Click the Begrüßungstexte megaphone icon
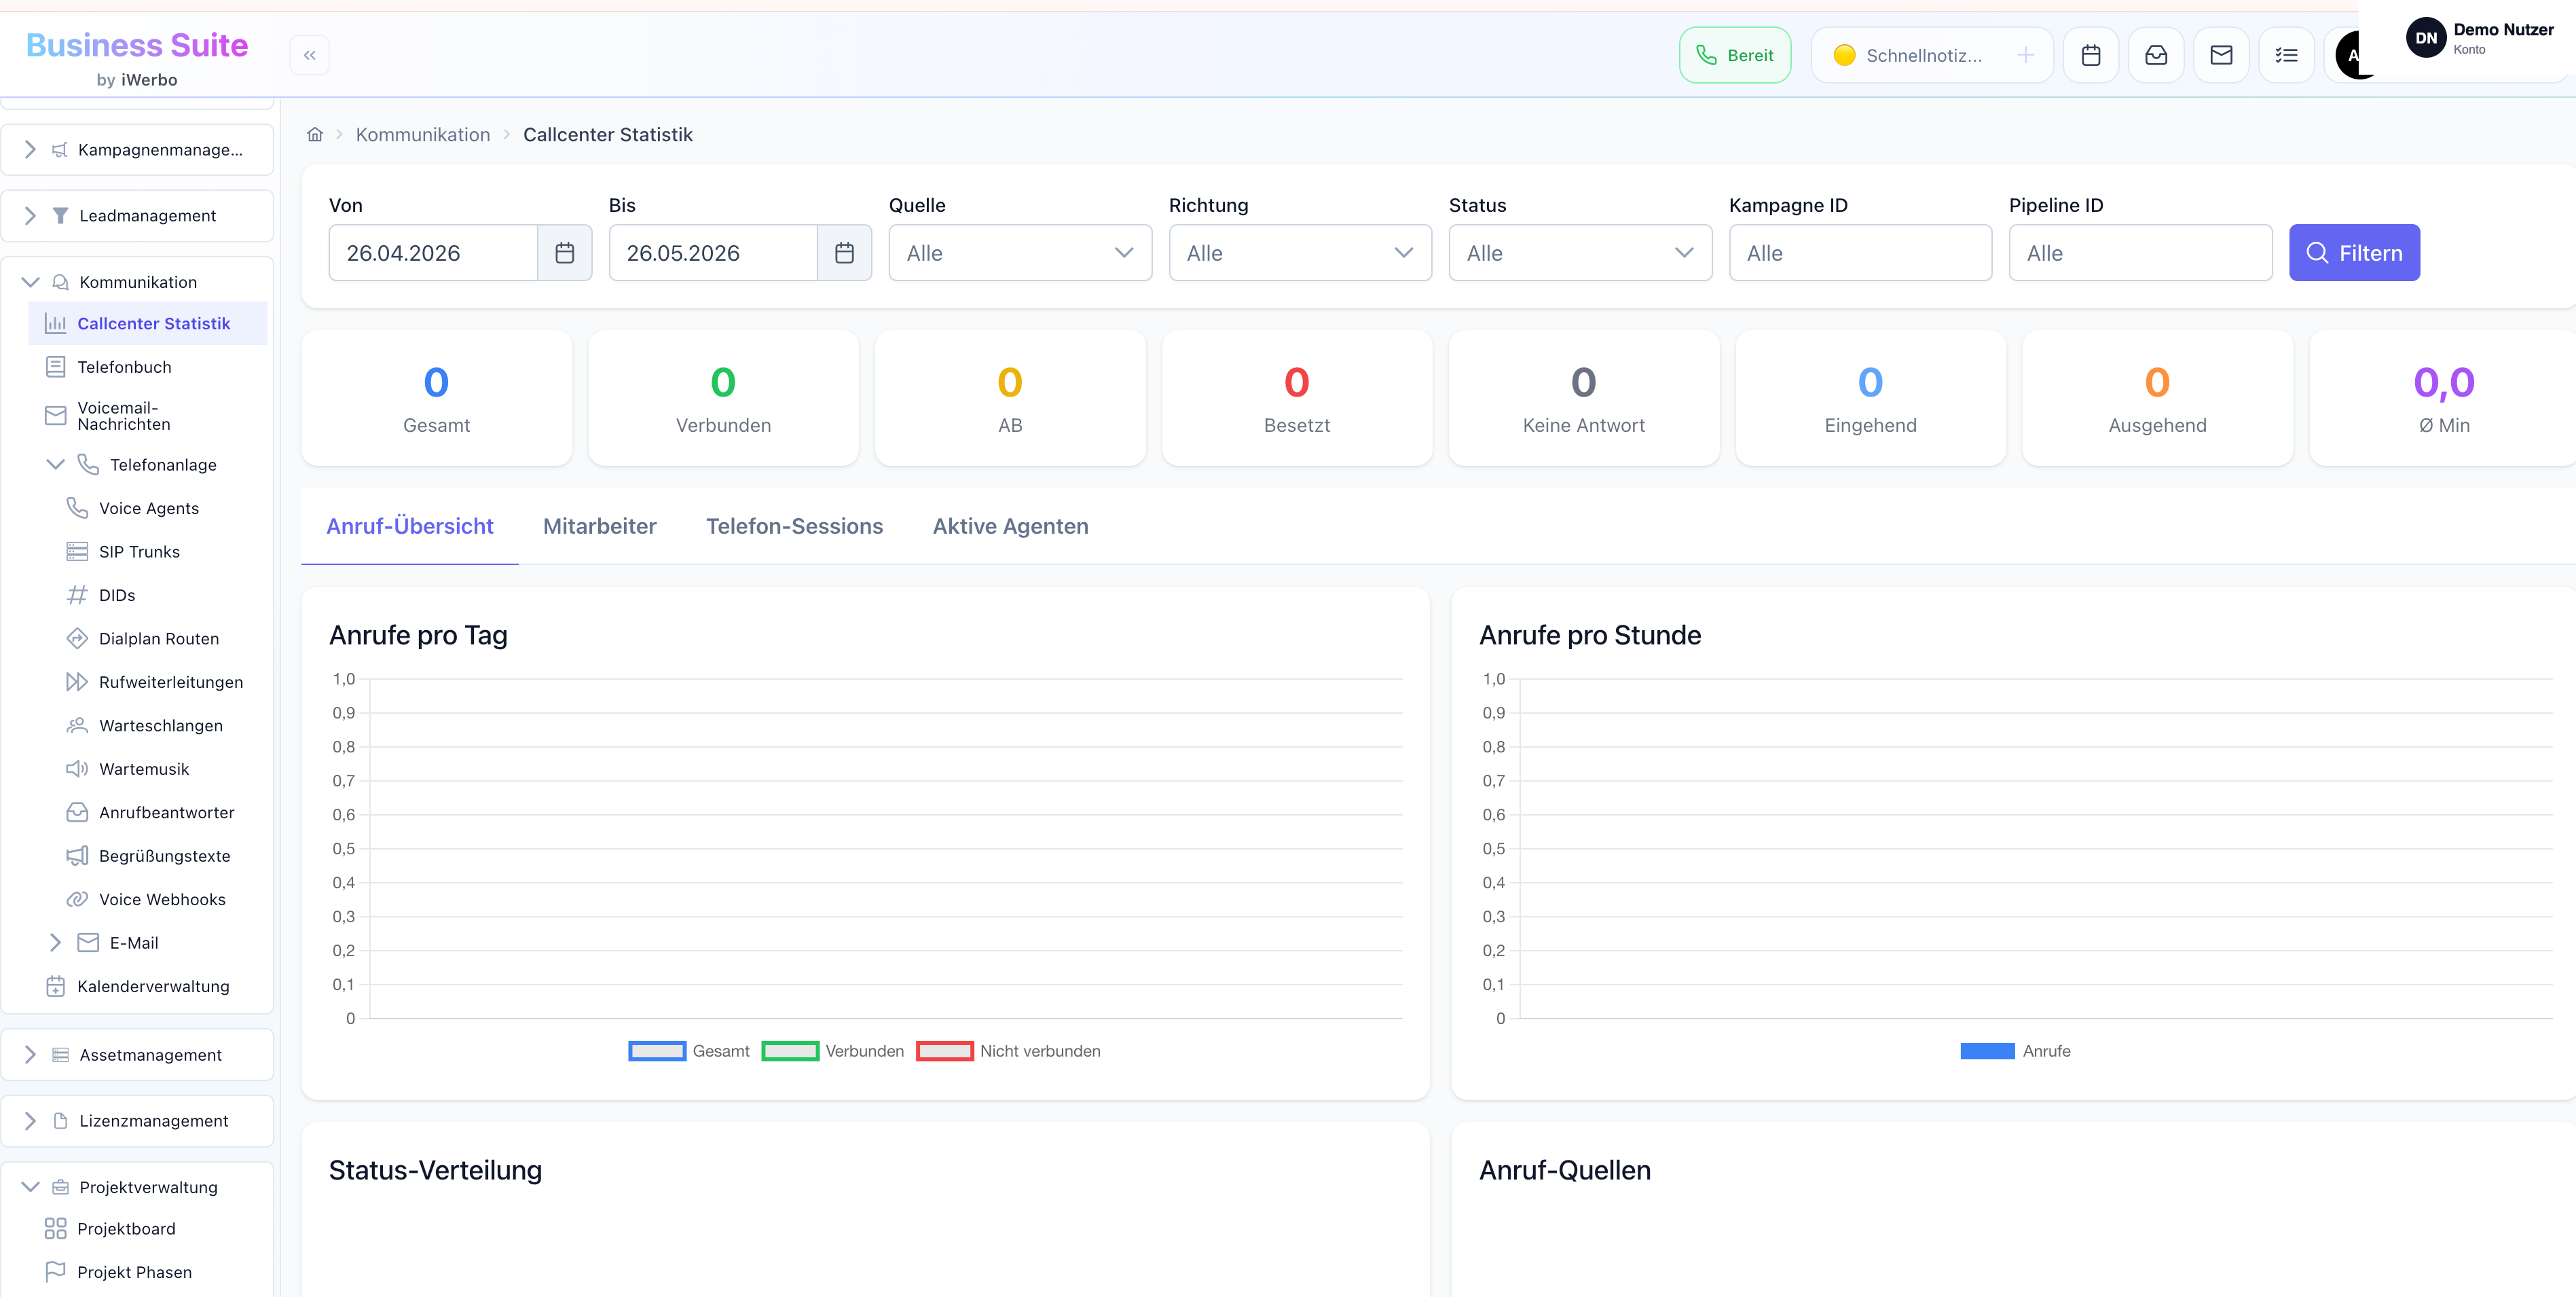Image resolution: width=2576 pixels, height=1297 pixels. click(x=77, y=856)
